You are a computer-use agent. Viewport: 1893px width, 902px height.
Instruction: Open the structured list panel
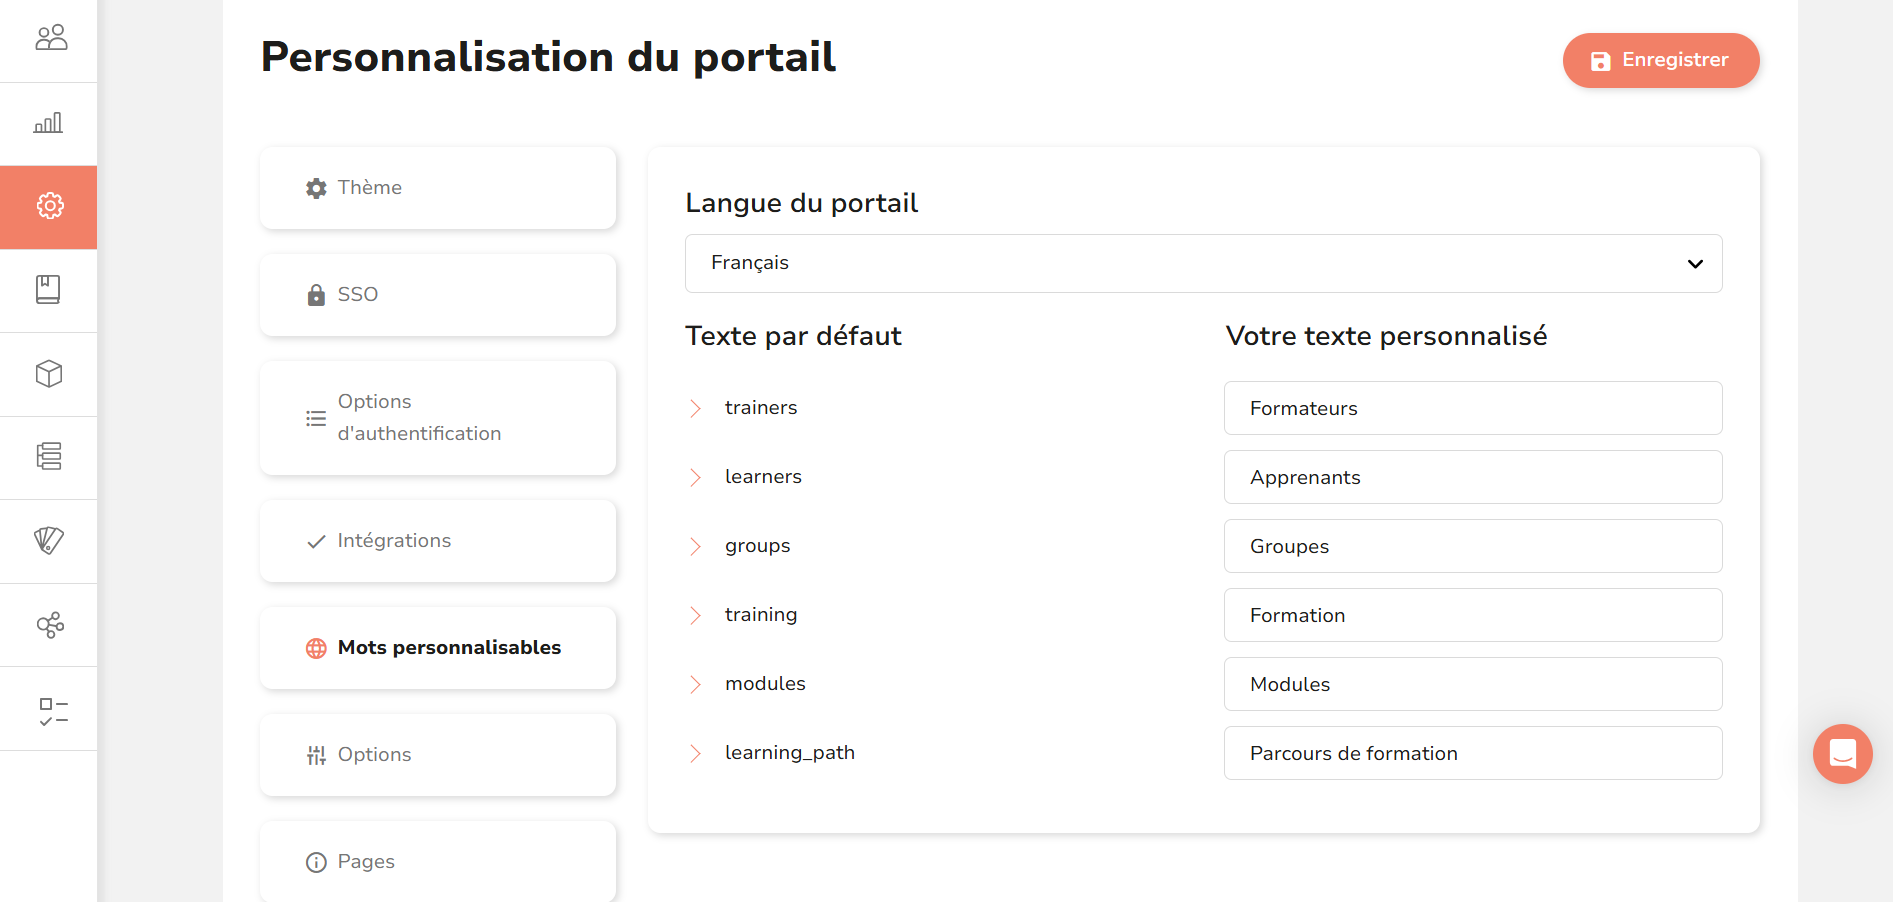(49, 457)
